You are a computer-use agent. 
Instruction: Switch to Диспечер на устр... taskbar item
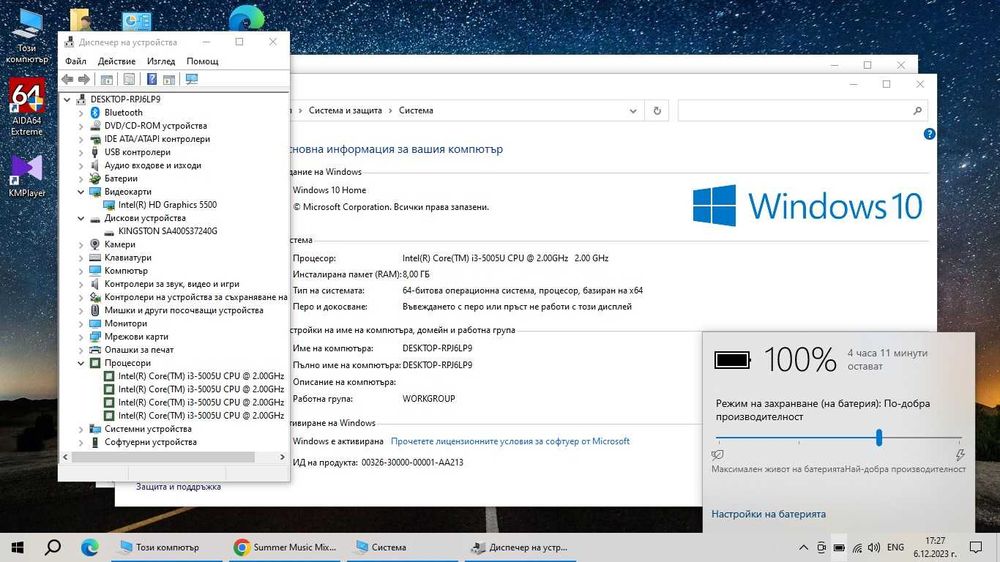tap(520, 547)
